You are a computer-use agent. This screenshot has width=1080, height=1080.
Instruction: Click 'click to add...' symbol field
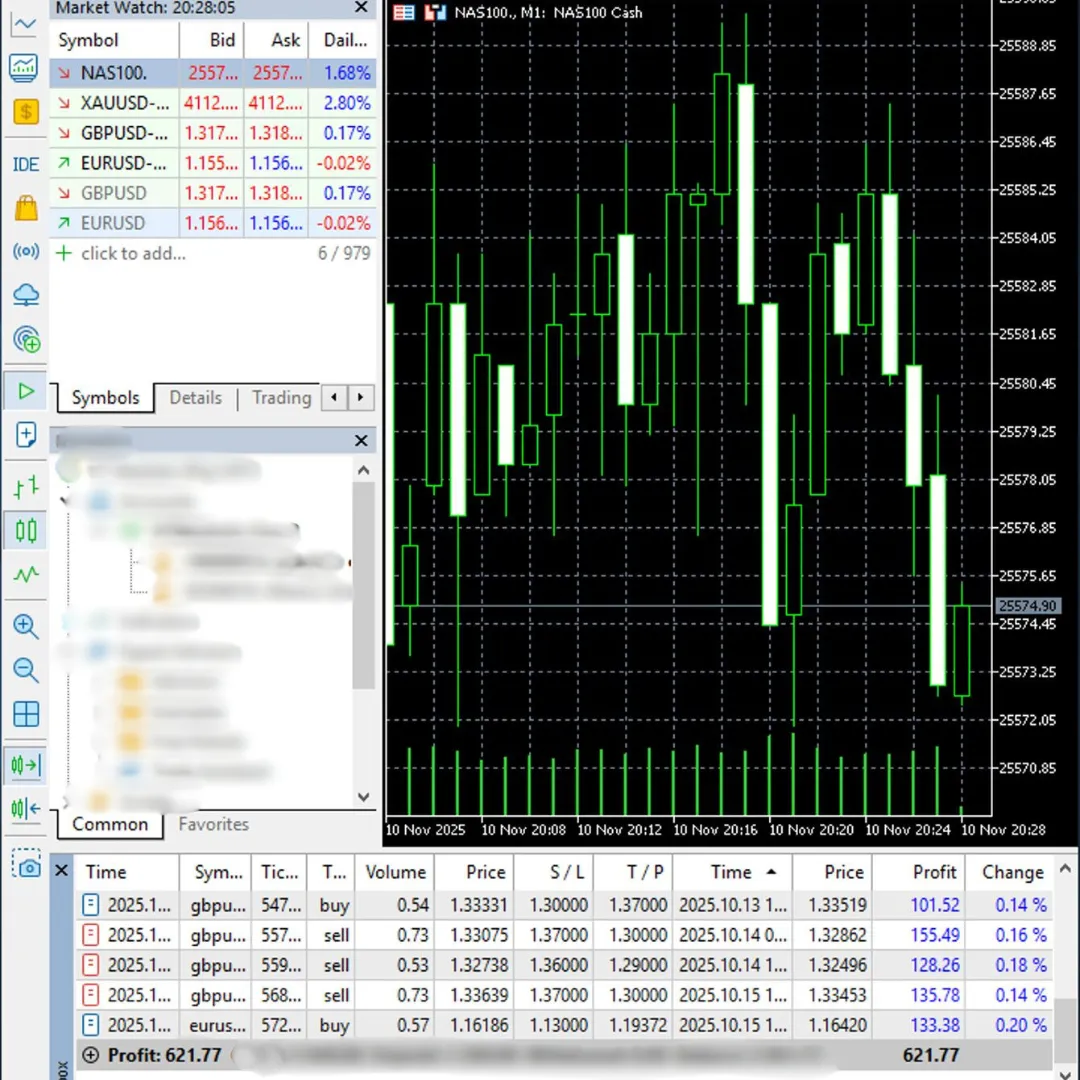(133, 254)
